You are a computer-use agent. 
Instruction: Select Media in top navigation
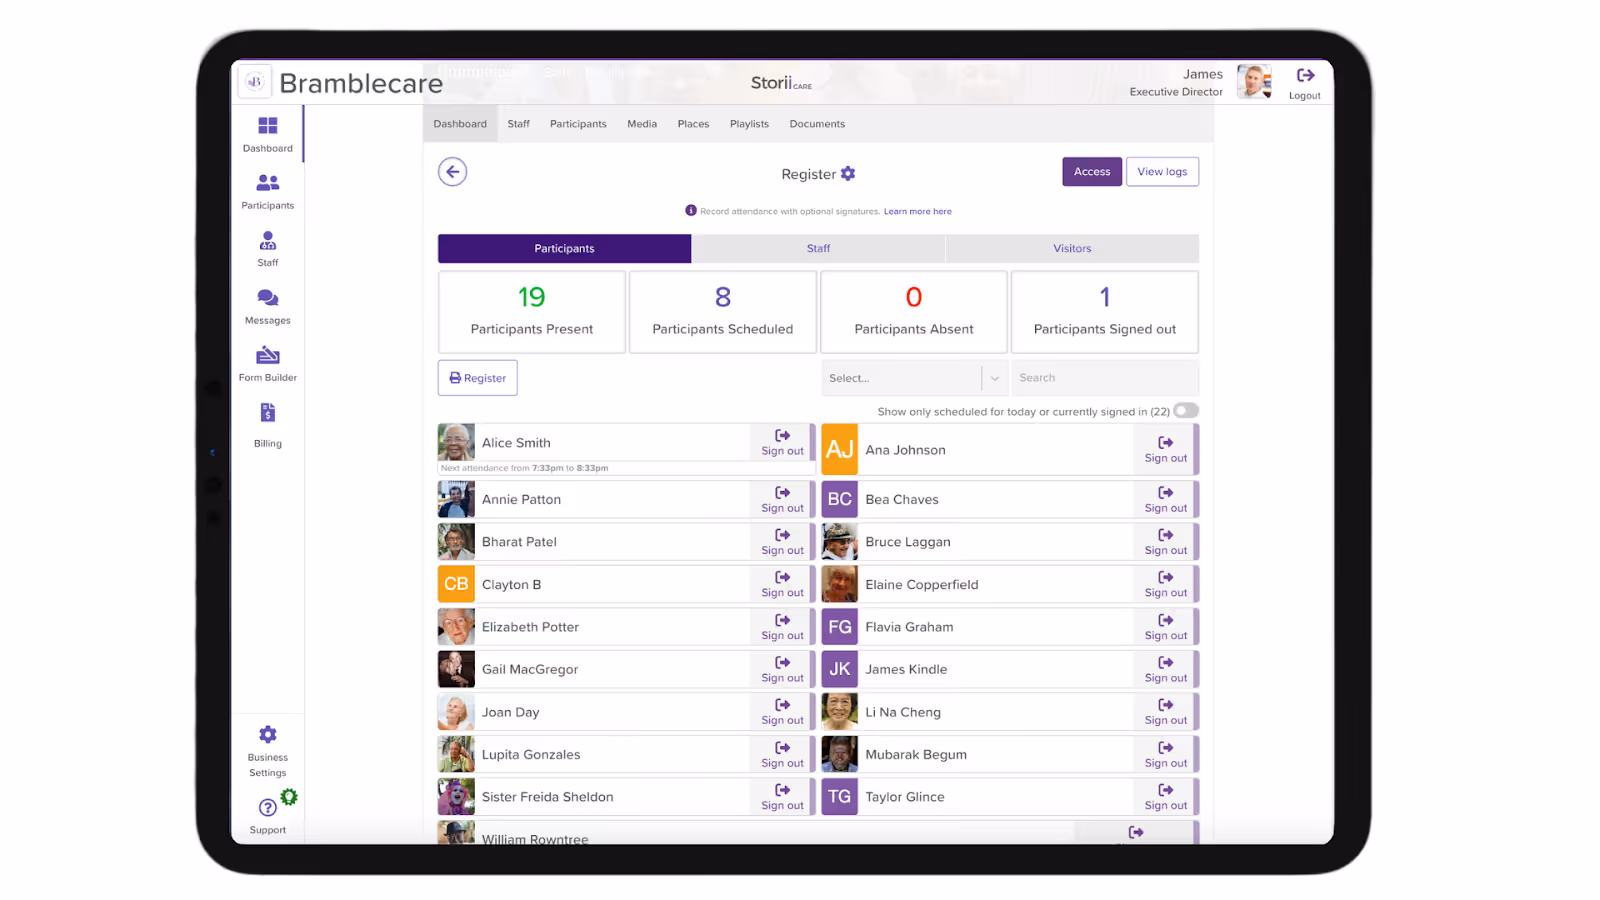tap(642, 124)
